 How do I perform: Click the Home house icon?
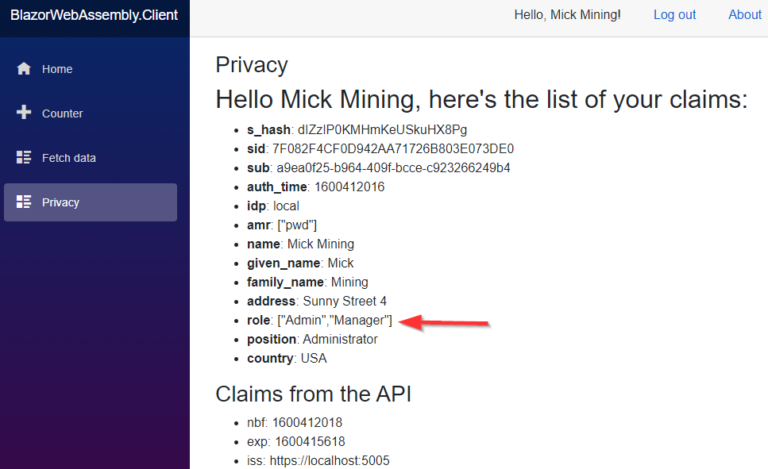point(24,69)
